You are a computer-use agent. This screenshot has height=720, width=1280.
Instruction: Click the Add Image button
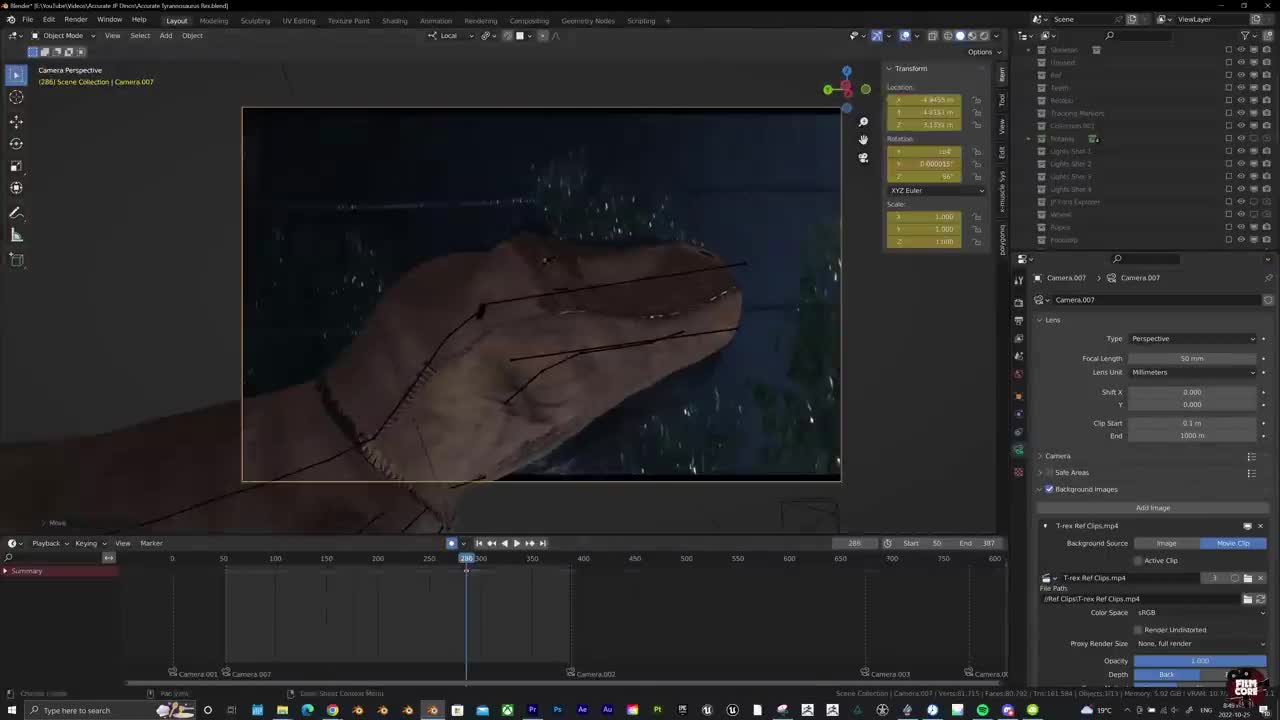pyautogui.click(x=1152, y=508)
